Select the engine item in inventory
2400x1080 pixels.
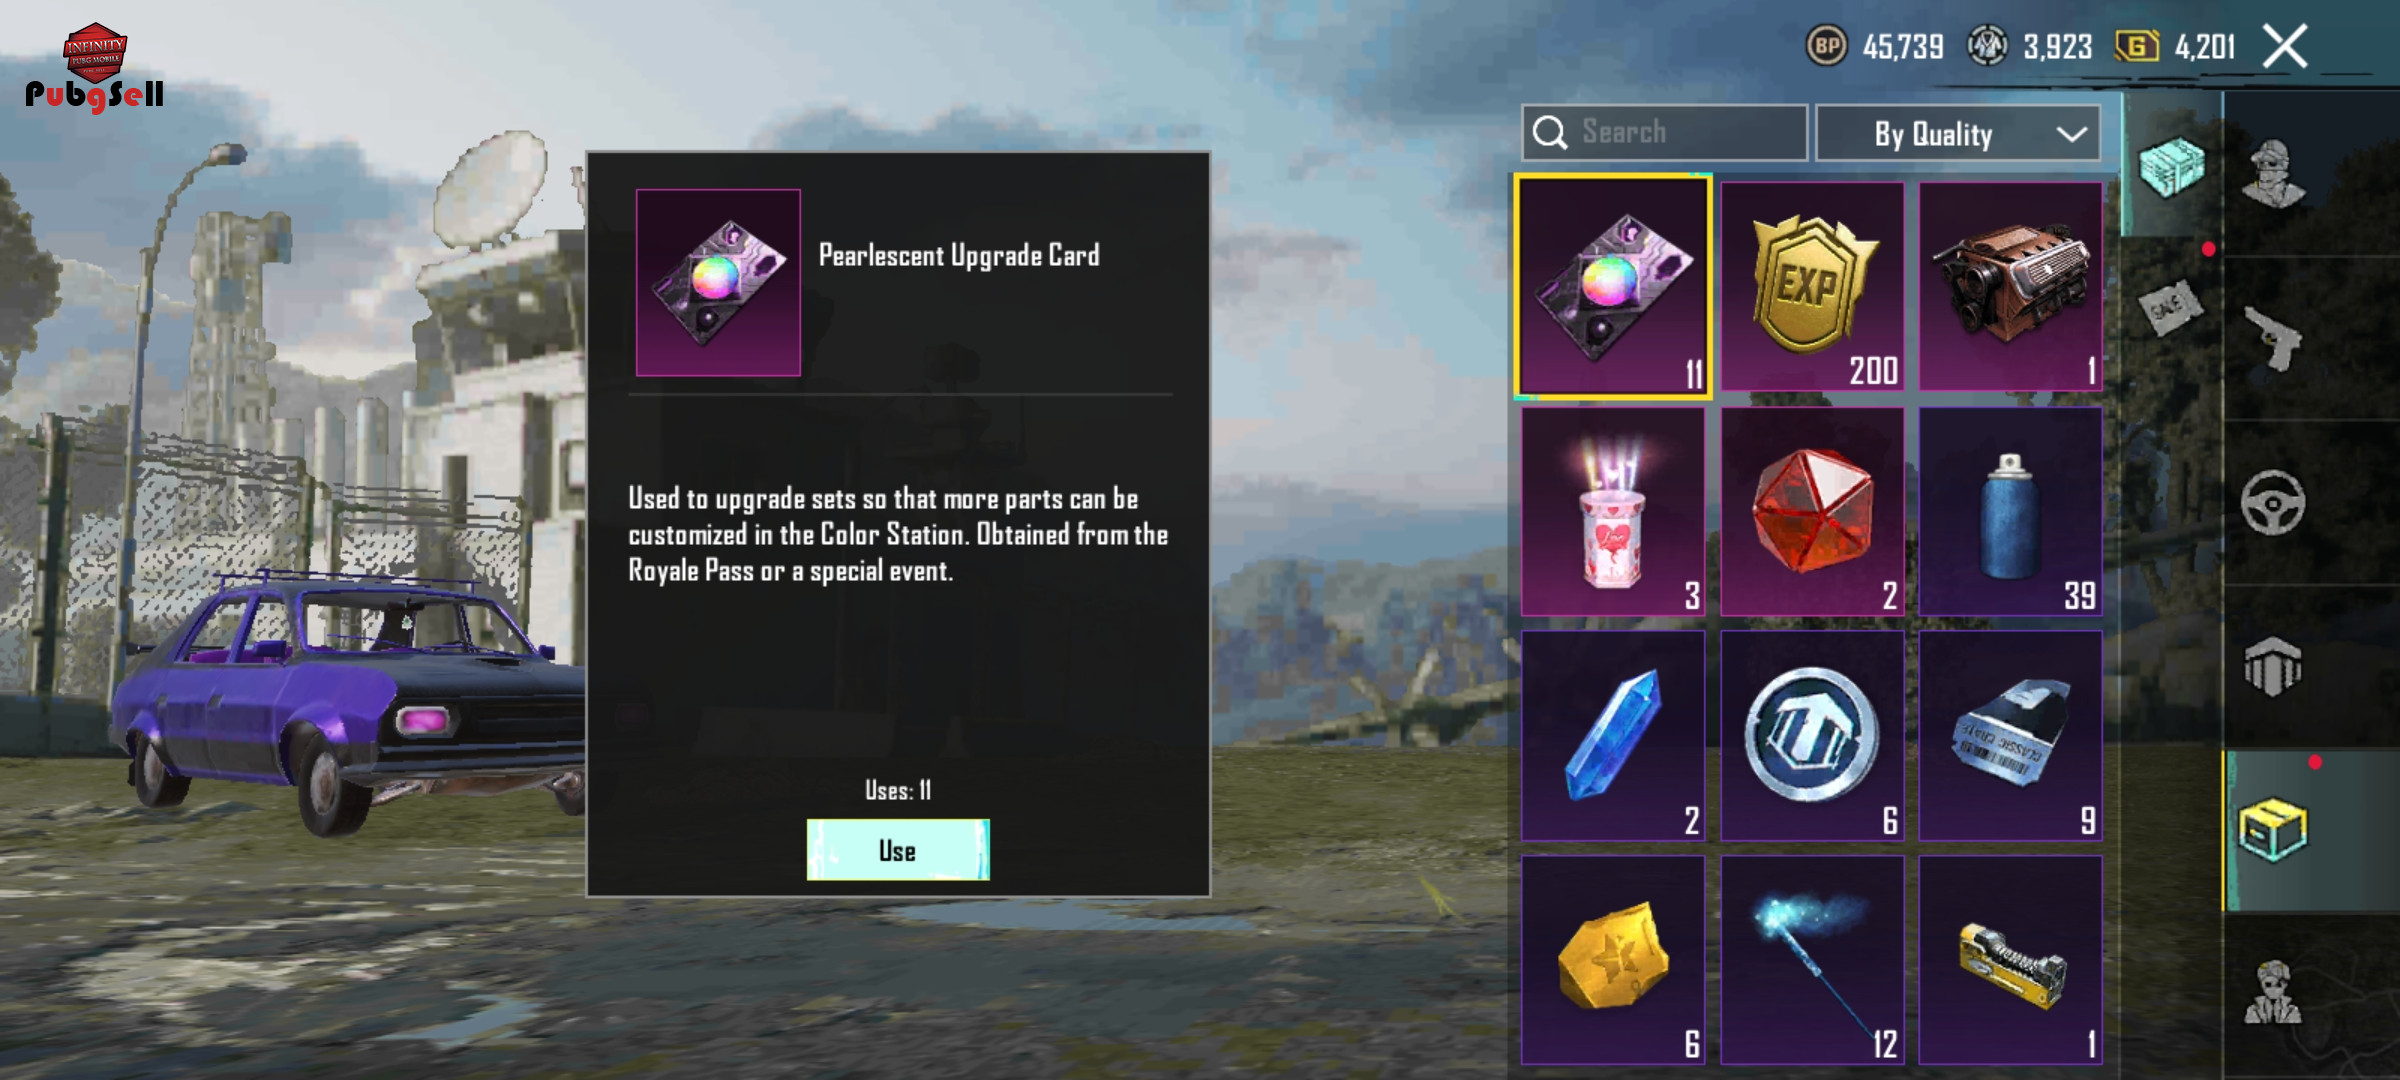coord(2010,287)
